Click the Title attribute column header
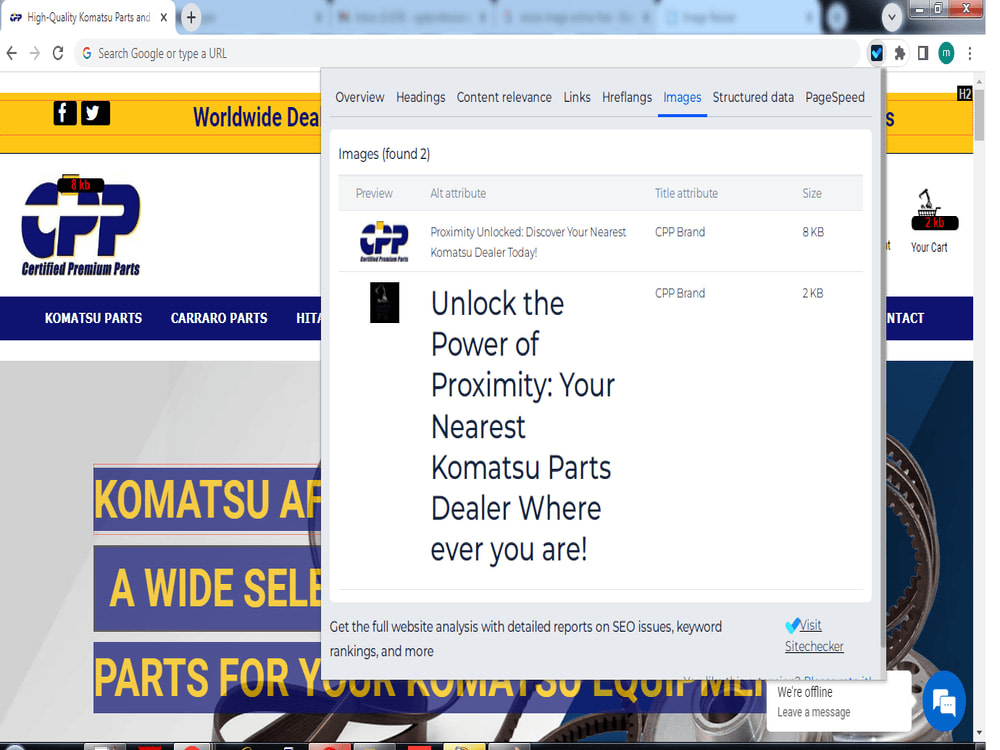1000x750 pixels. (686, 193)
